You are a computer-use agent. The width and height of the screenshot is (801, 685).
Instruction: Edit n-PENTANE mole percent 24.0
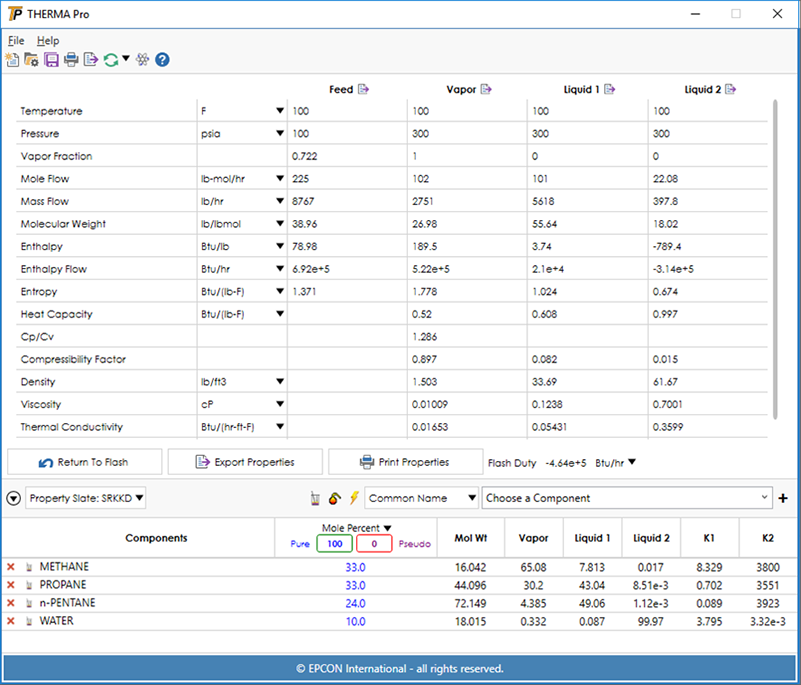[x=356, y=603]
